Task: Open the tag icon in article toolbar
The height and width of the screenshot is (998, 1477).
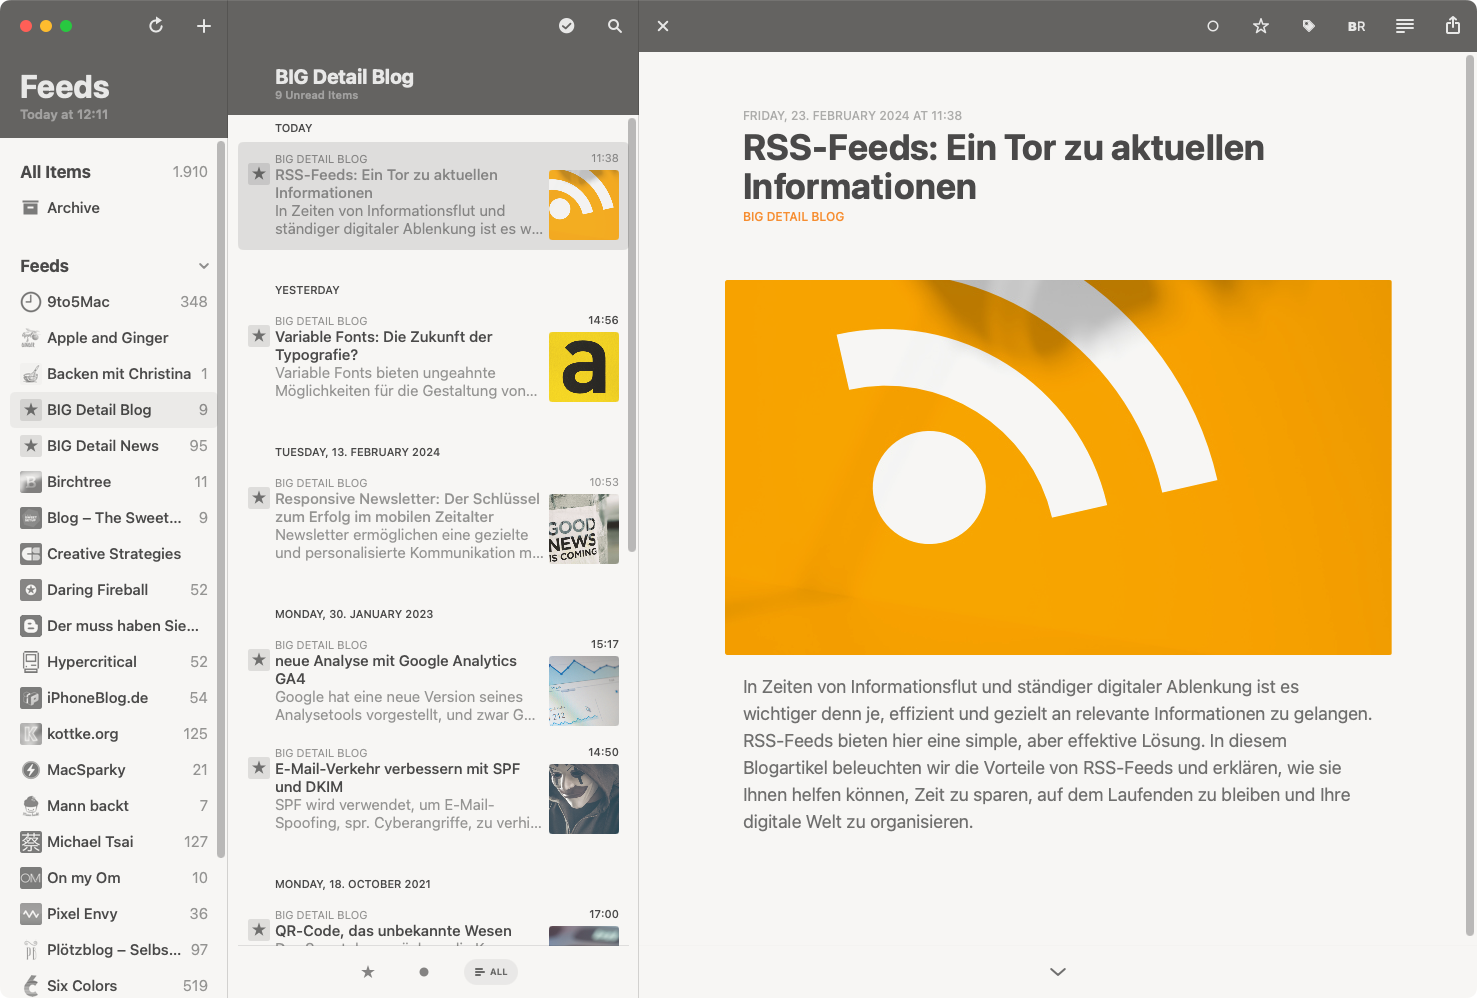Action: [x=1309, y=26]
